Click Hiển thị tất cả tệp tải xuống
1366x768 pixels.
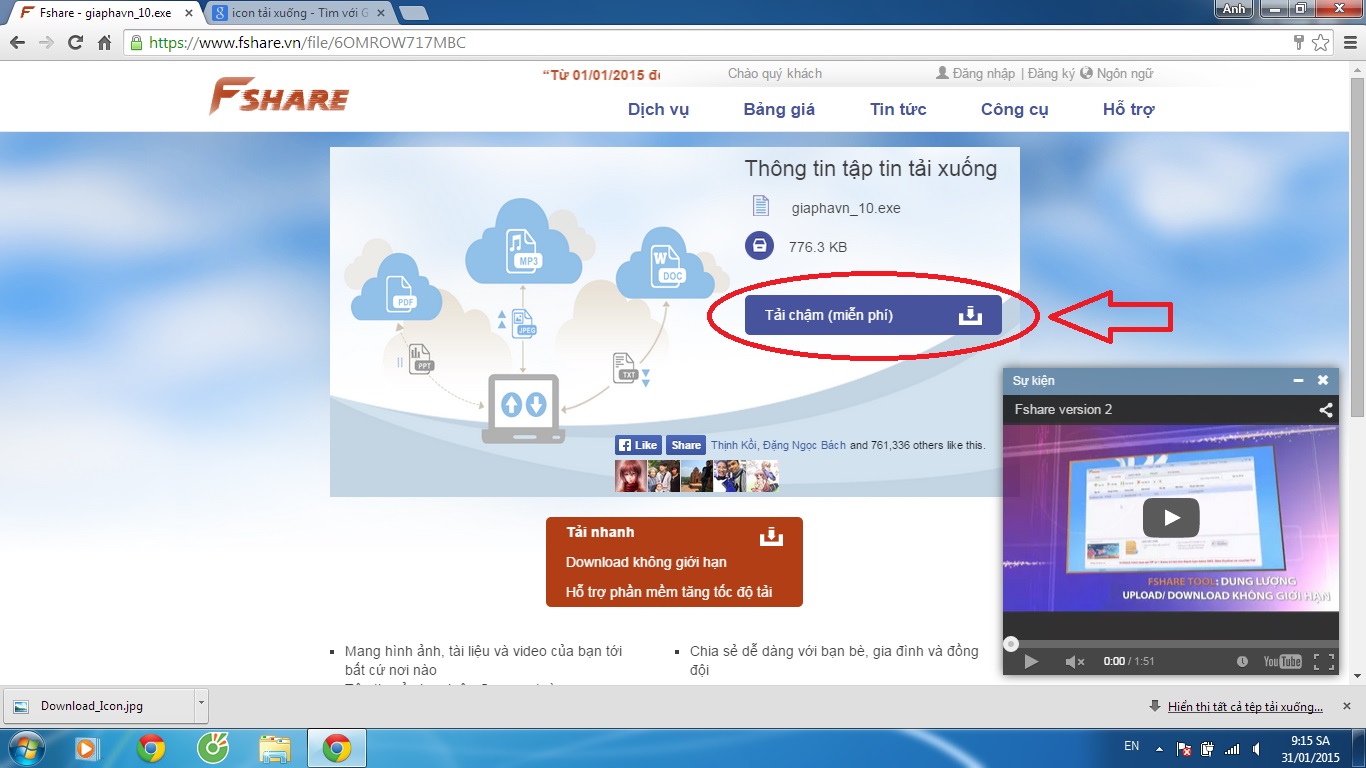pyautogui.click(x=1245, y=706)
